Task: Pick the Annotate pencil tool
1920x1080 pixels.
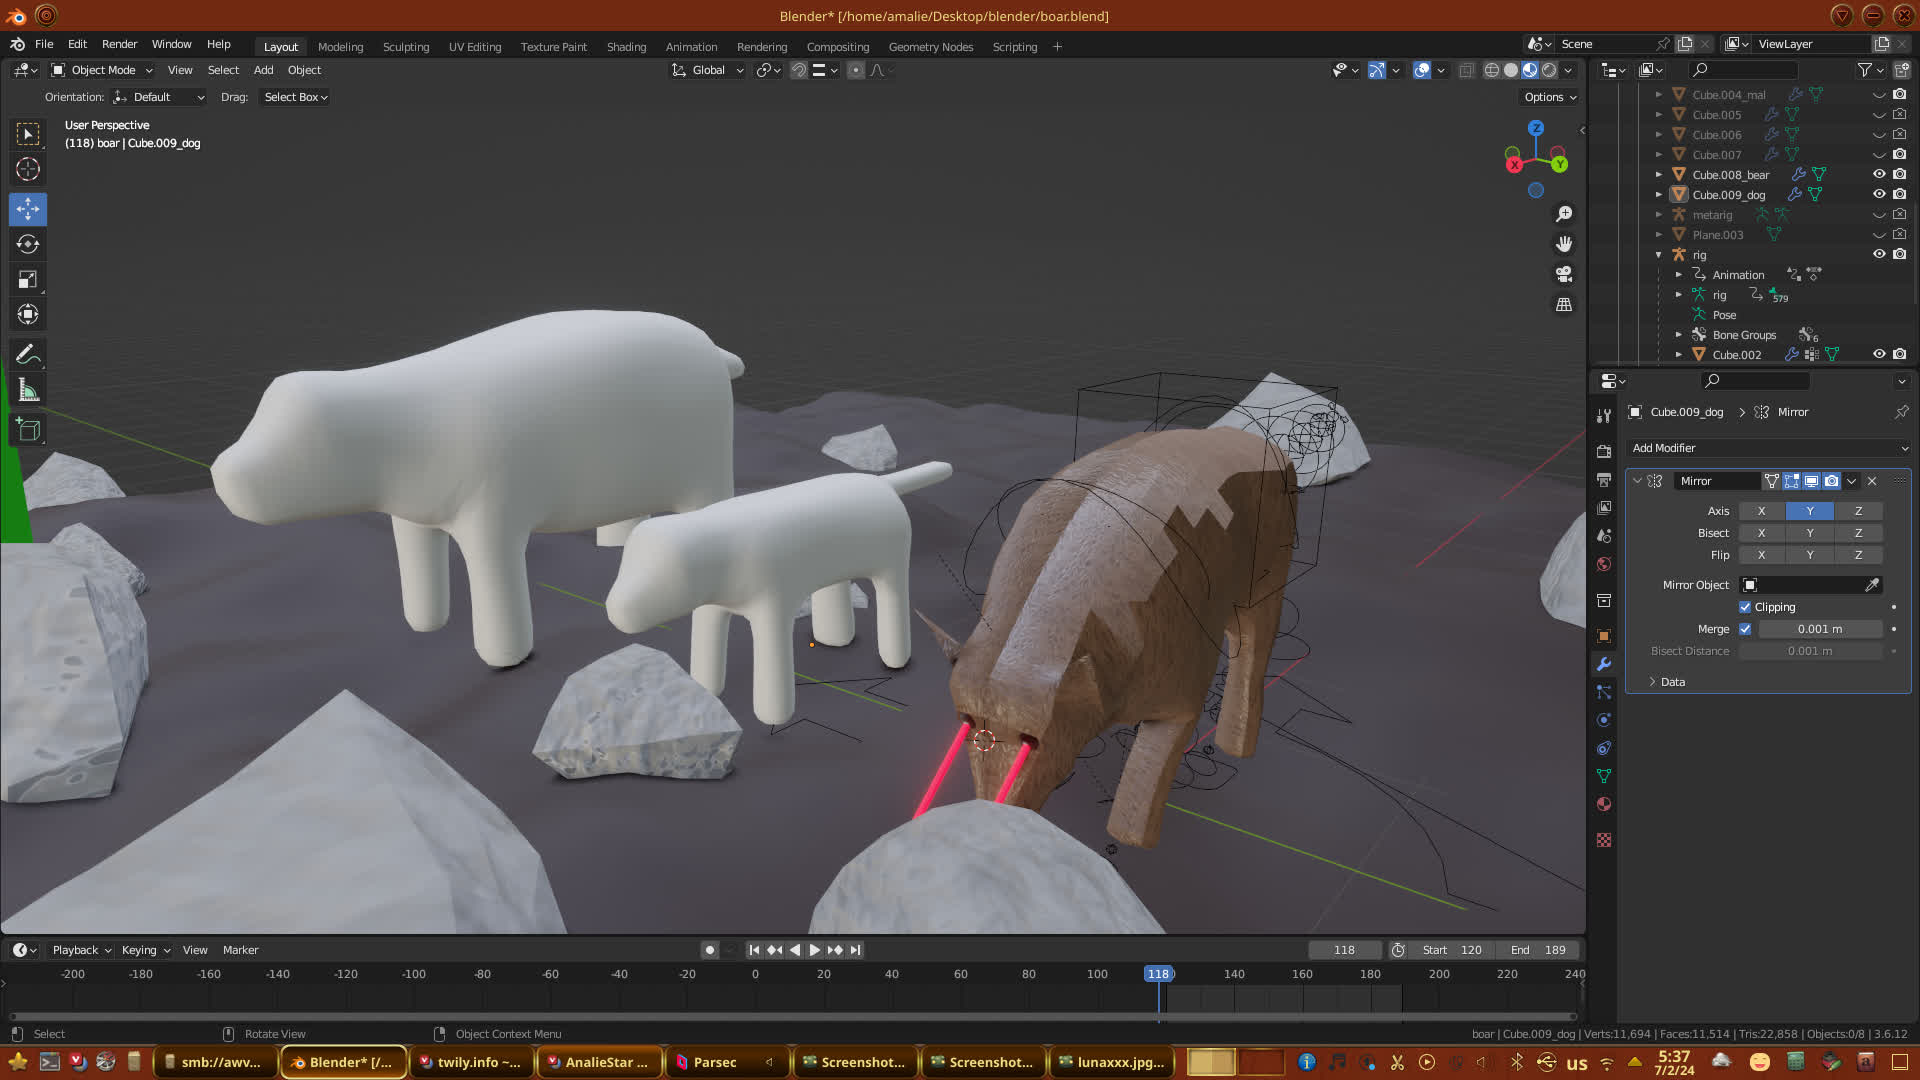Action: (28, 354)
